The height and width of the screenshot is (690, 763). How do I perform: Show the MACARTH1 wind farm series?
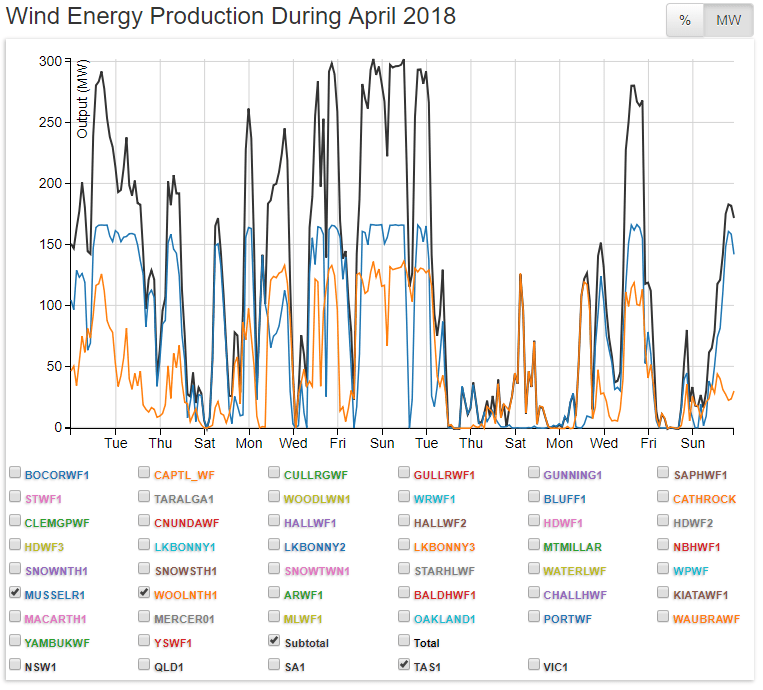pos(15,617)
